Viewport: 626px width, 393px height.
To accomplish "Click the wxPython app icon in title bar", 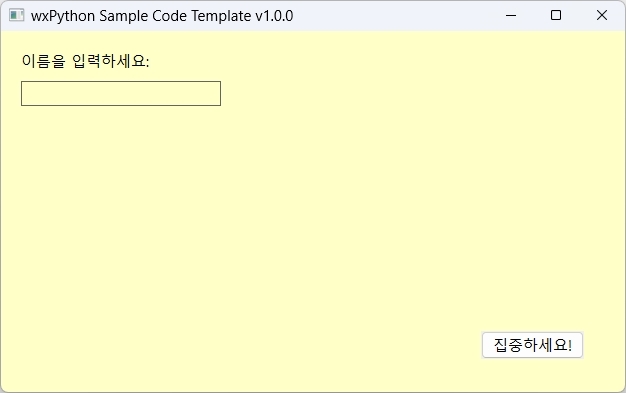I will 16,16.
